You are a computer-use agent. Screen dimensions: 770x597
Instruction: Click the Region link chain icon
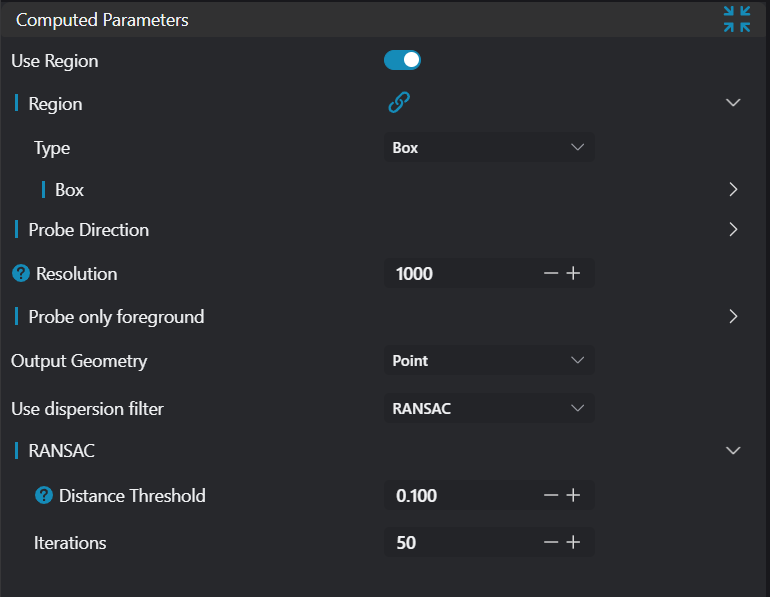399,103
